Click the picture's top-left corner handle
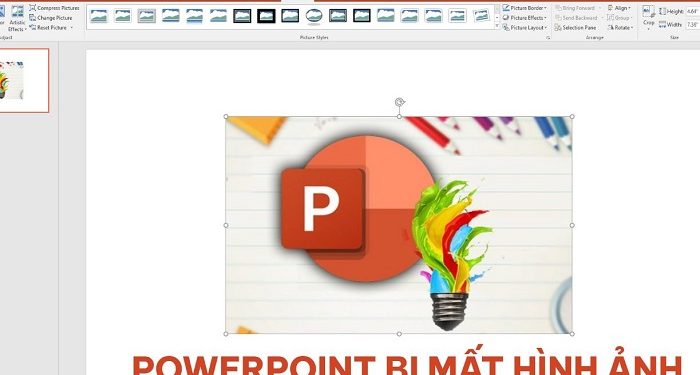The width and height of the screenshot is (700, 375). coord(226,117)
